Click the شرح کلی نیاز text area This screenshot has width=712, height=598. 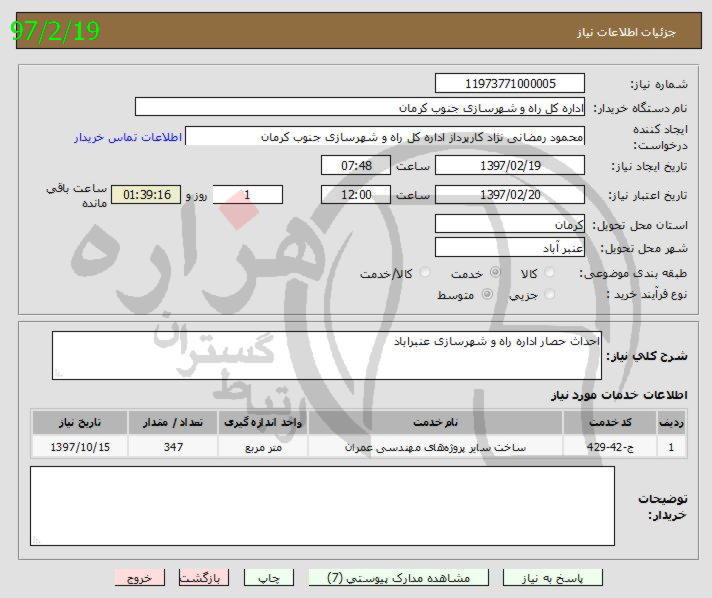point(327,356)
